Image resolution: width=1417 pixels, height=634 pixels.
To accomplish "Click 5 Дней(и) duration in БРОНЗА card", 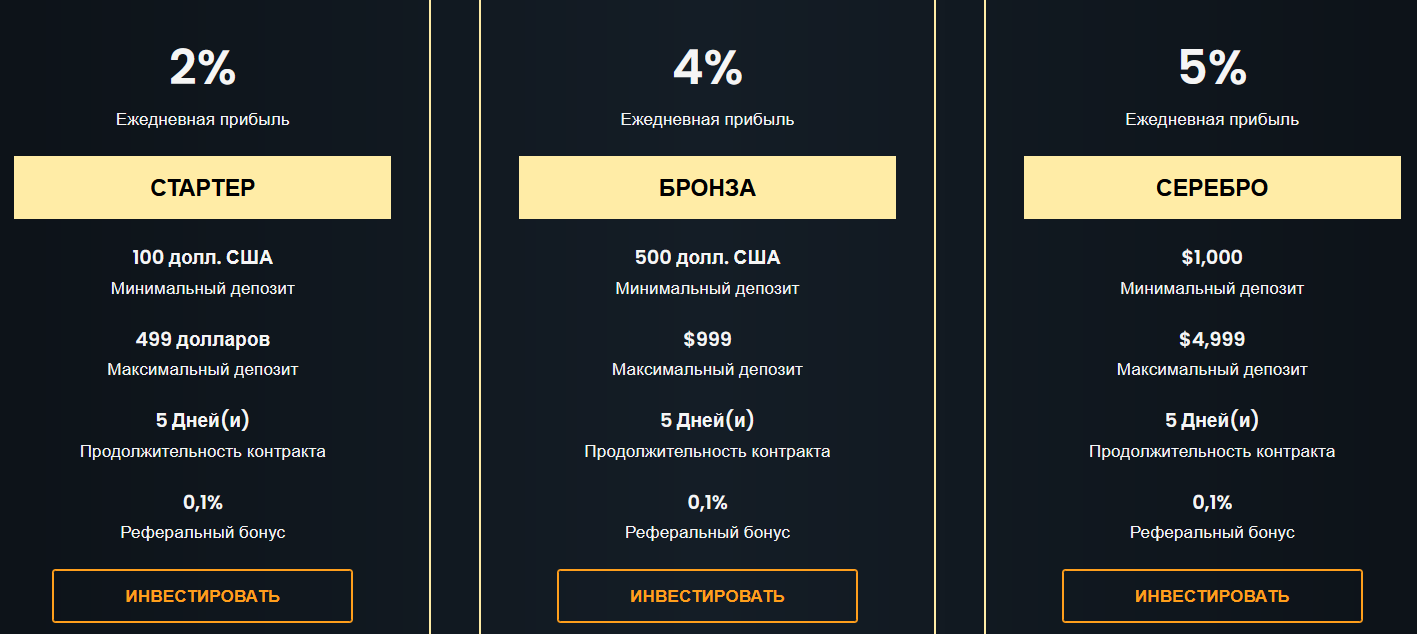I will tap(707, 420).
